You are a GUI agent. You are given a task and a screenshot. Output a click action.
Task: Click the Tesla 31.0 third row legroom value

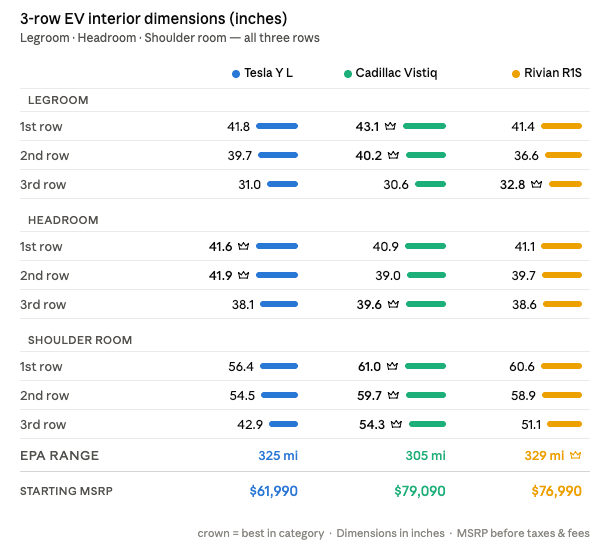click(x=249, y=184)
